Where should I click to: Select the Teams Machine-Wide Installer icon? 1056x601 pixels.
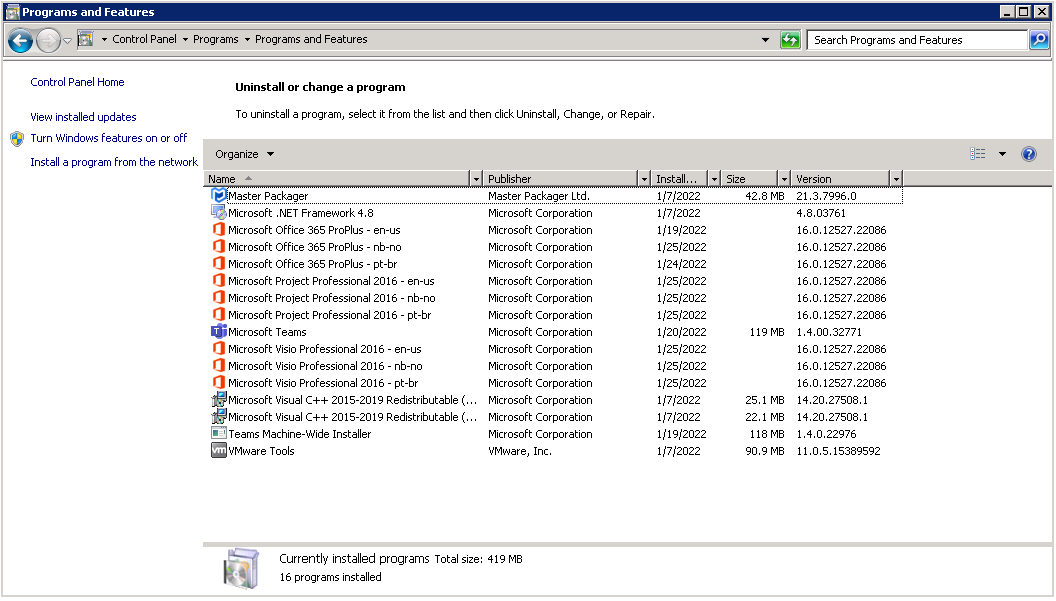pos(220,433)
